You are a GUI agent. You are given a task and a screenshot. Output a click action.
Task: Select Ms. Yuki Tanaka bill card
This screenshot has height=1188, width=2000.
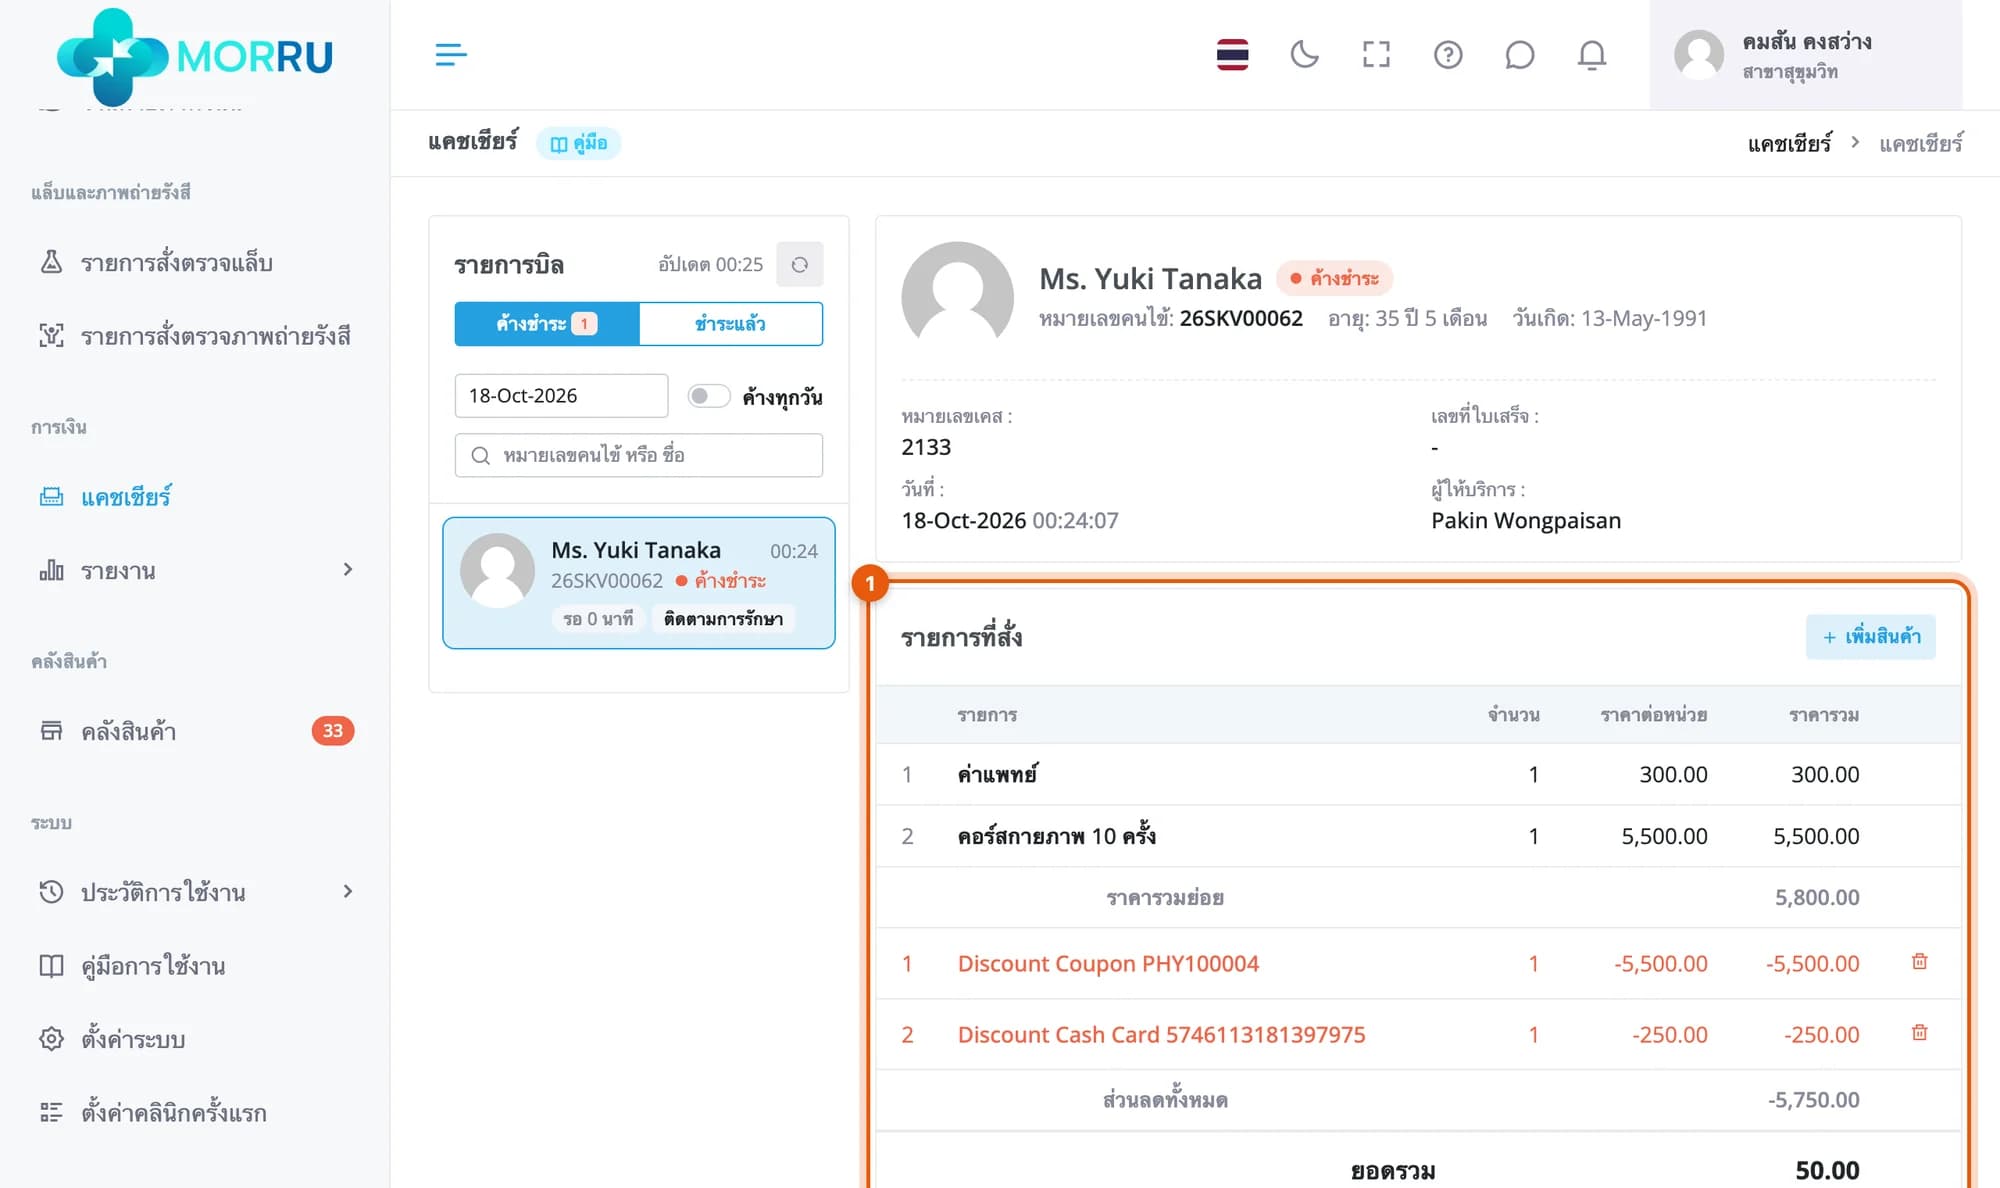click(639, 583)
